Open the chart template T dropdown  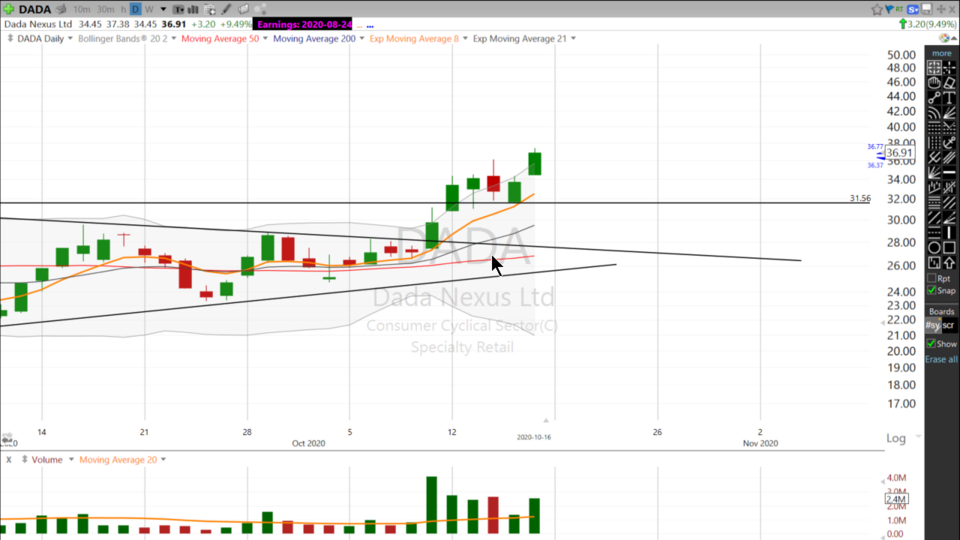(x=178, y=9)
